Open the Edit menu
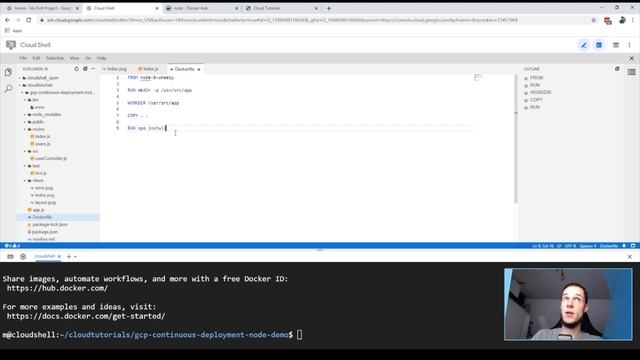This screenshot has height=360, width=640. [x=36, y=58]
